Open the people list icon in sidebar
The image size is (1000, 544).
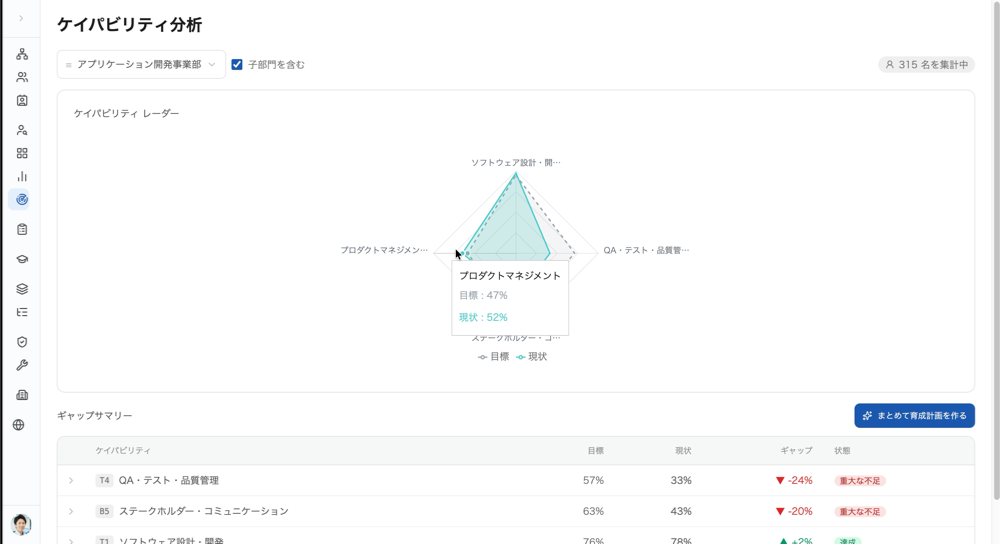click(x=22, y=77)
